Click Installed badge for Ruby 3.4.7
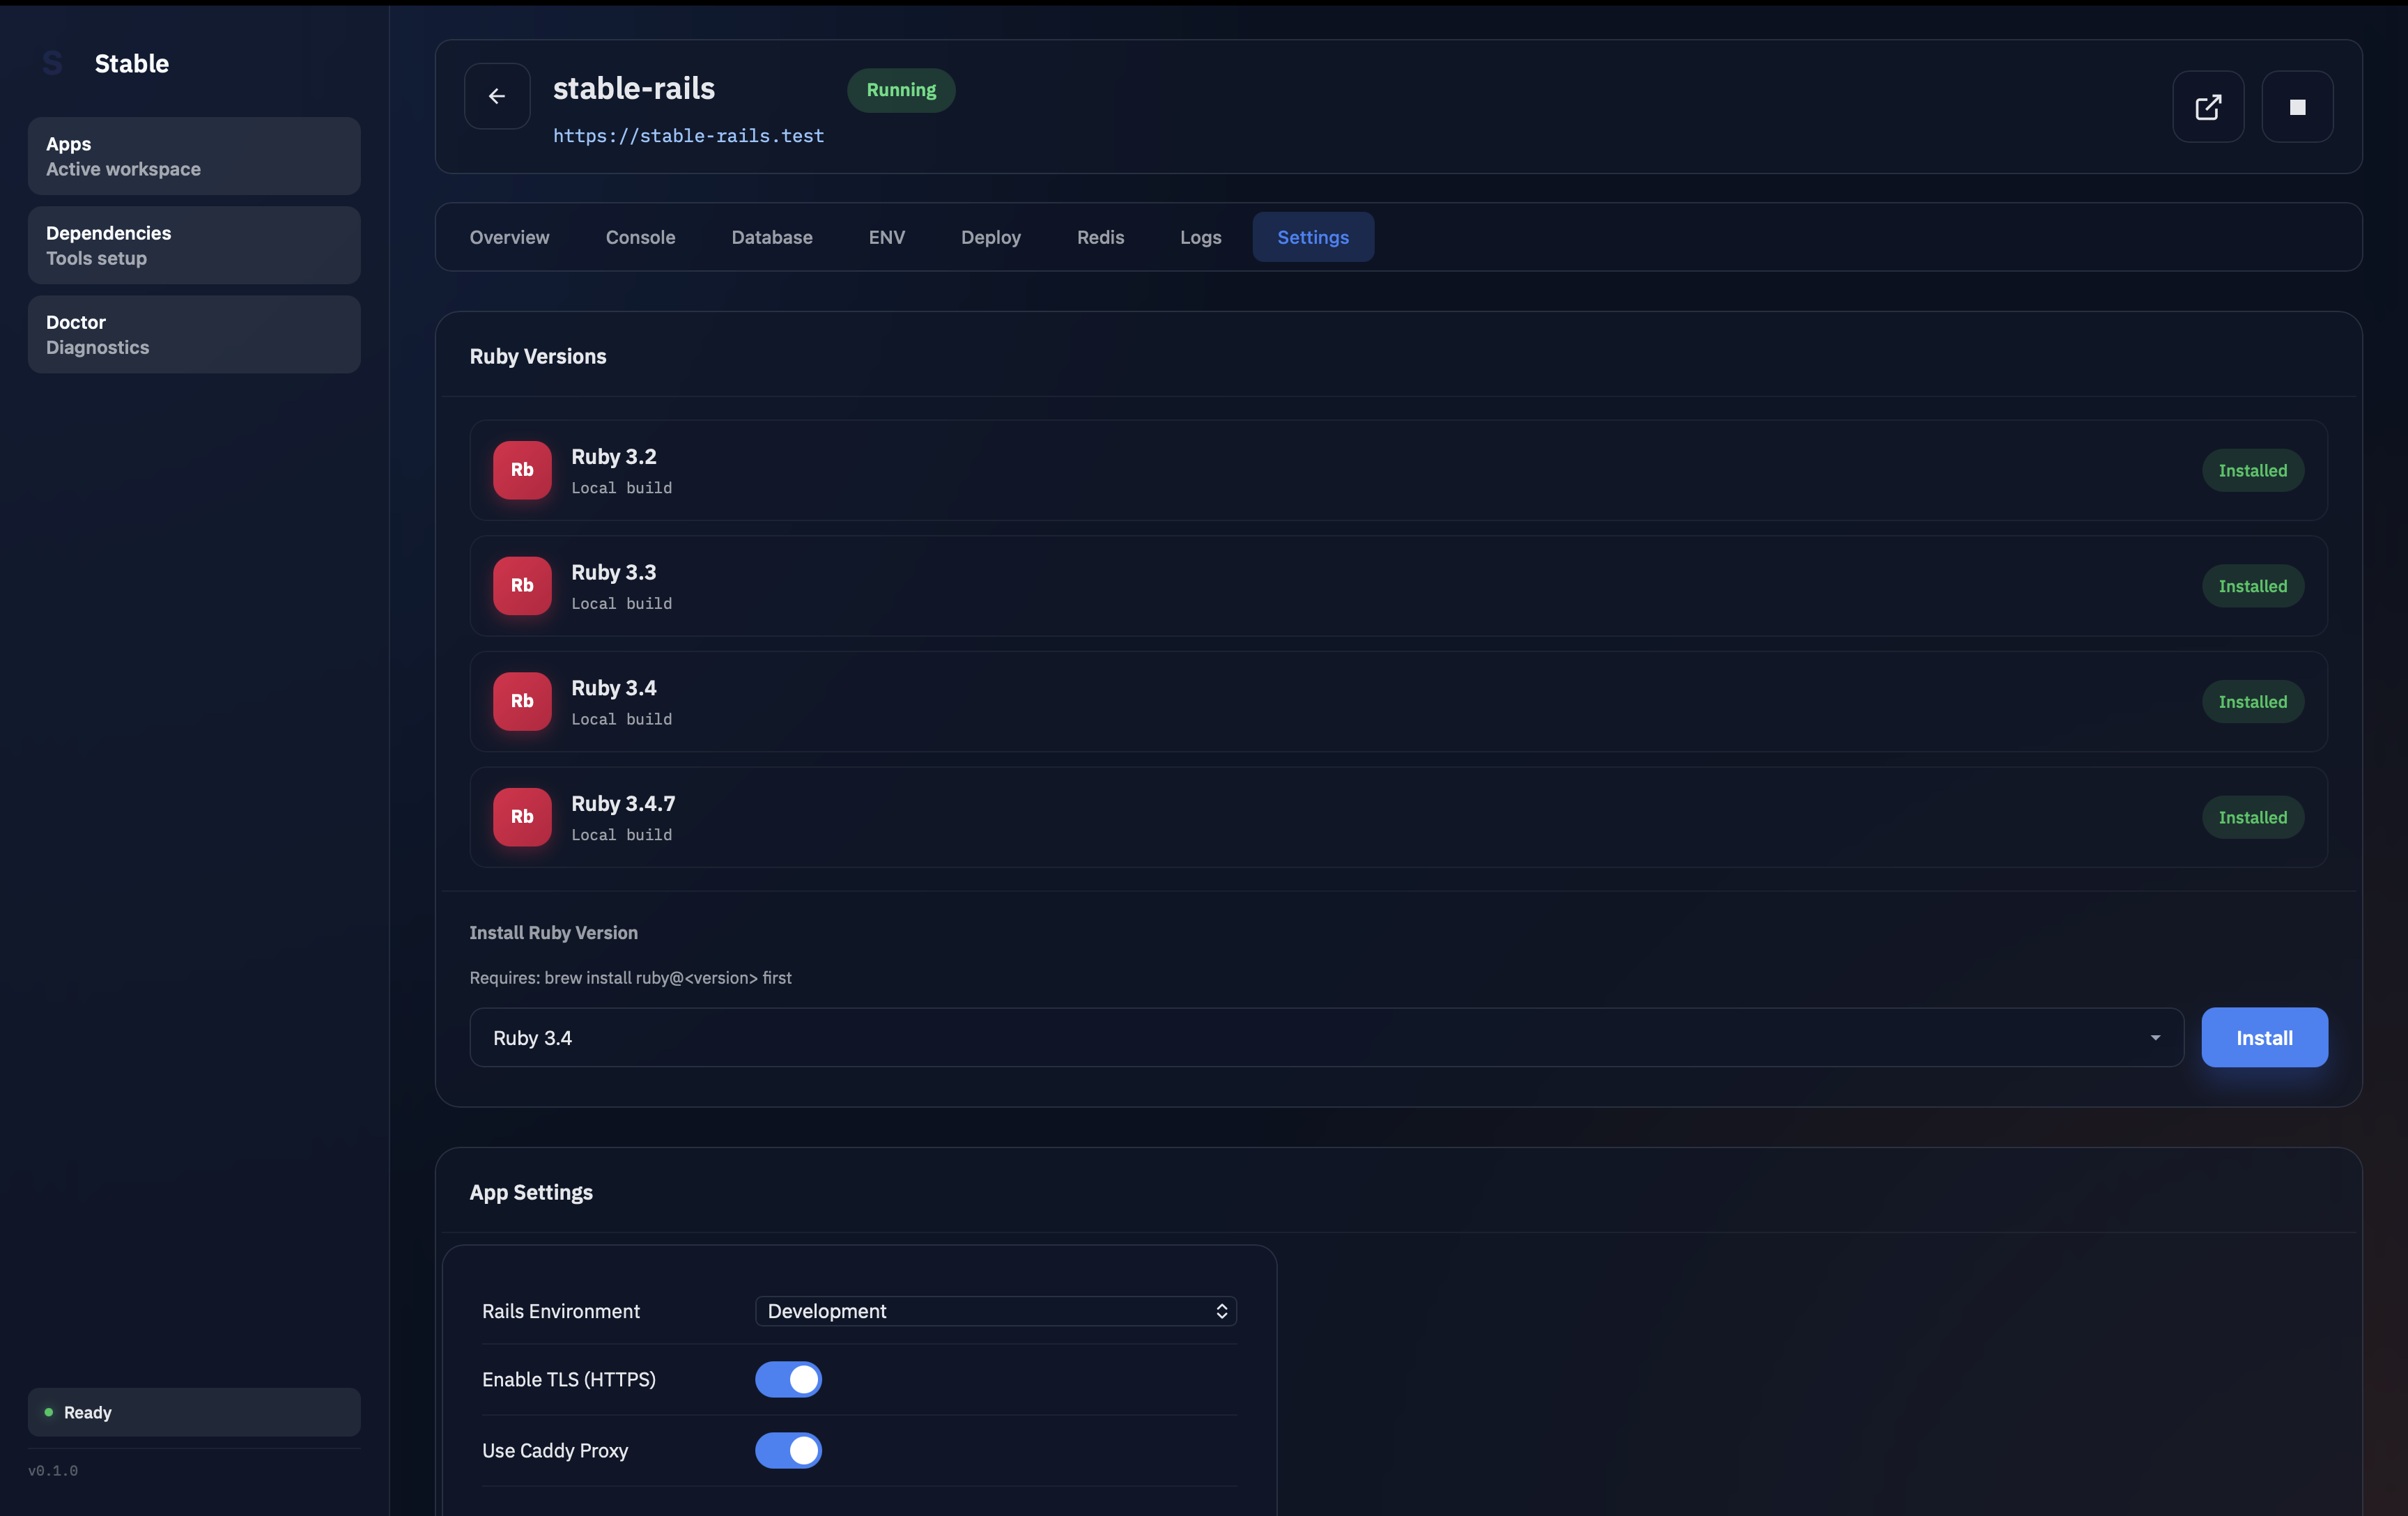This screenshot has height=1516, width=2408. pyautogui.click(x=2253, y=817)
